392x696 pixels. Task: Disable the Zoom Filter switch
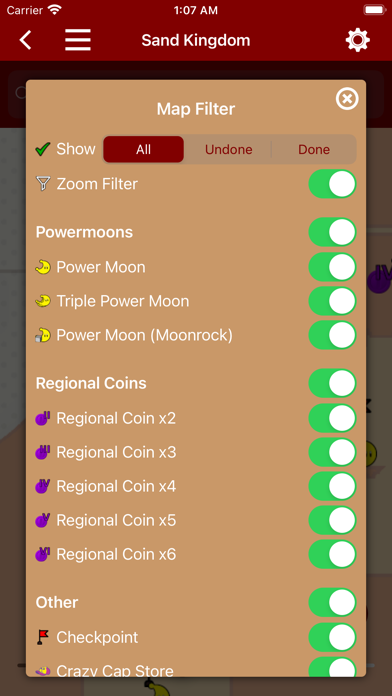click(x=333, y=184)
